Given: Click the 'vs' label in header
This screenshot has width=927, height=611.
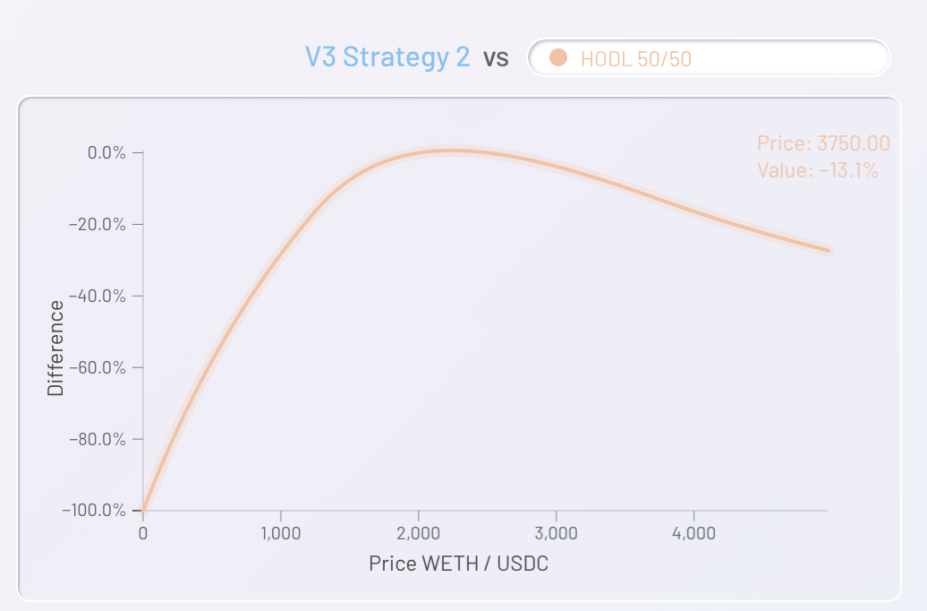Looking at the screenshot, I should click(496, 58).
